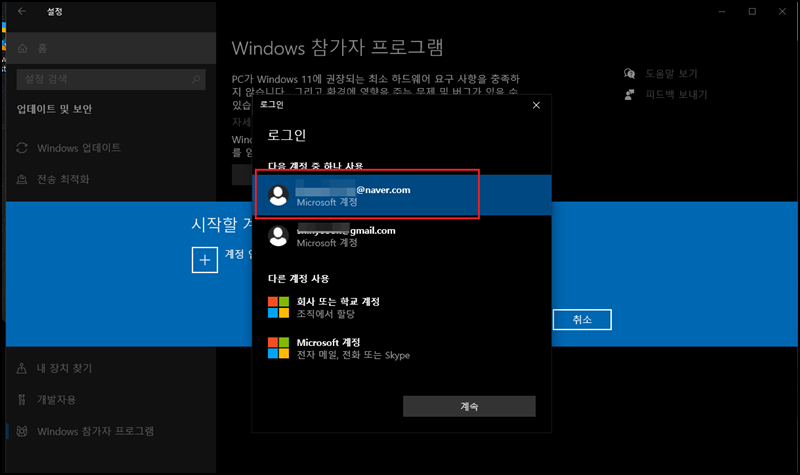Click the settings search field (설정 검색)

point(111,79)
